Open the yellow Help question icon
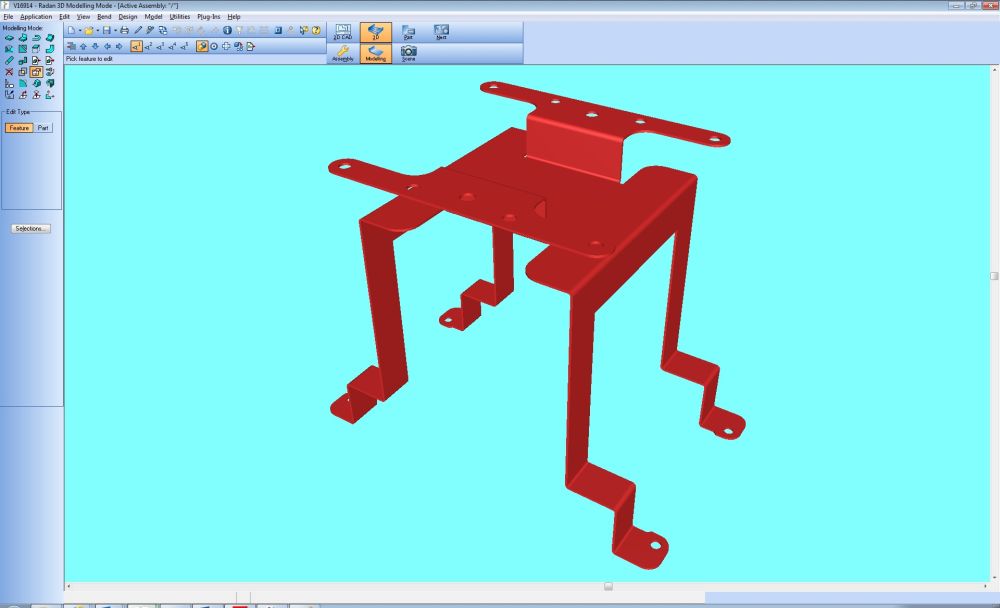 click(x=316, y=31)
